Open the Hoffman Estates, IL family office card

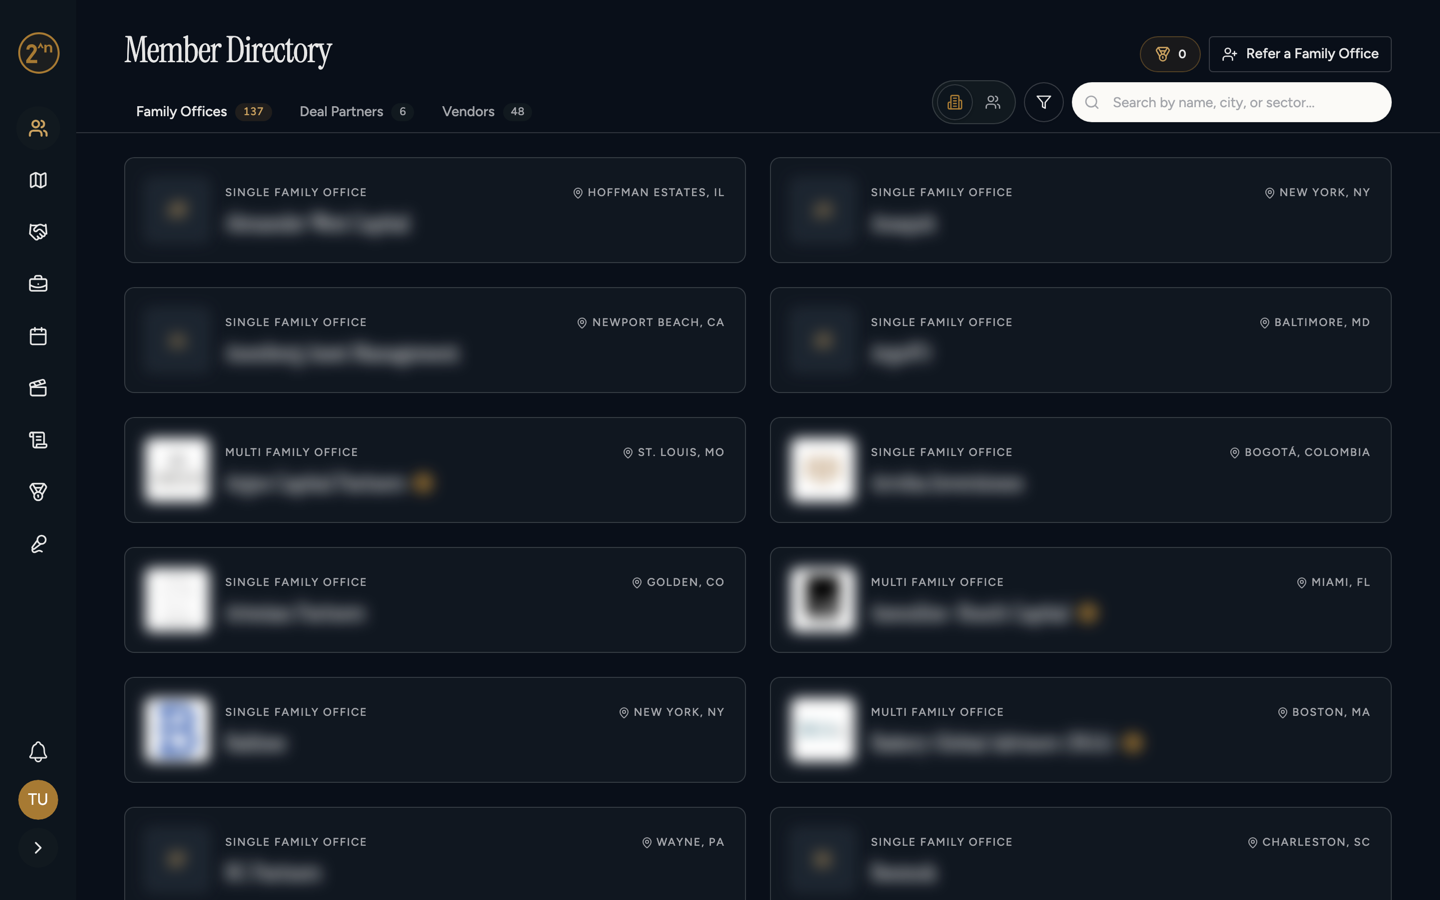(435, 210)
